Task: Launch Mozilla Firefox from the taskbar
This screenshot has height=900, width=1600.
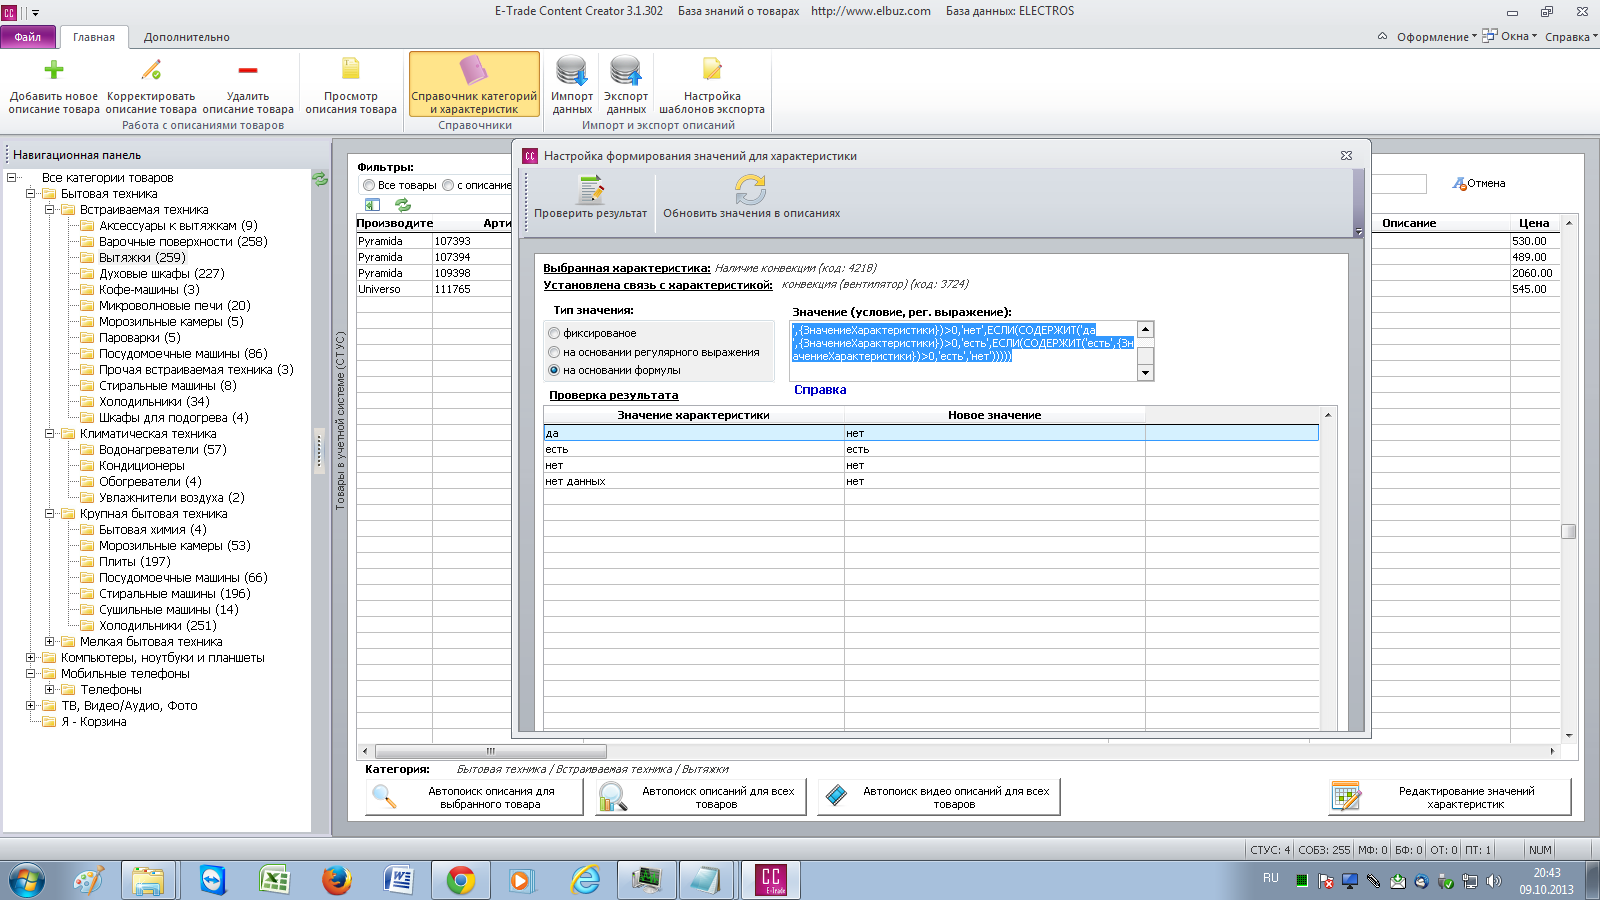Action: [x=337, y=880]
